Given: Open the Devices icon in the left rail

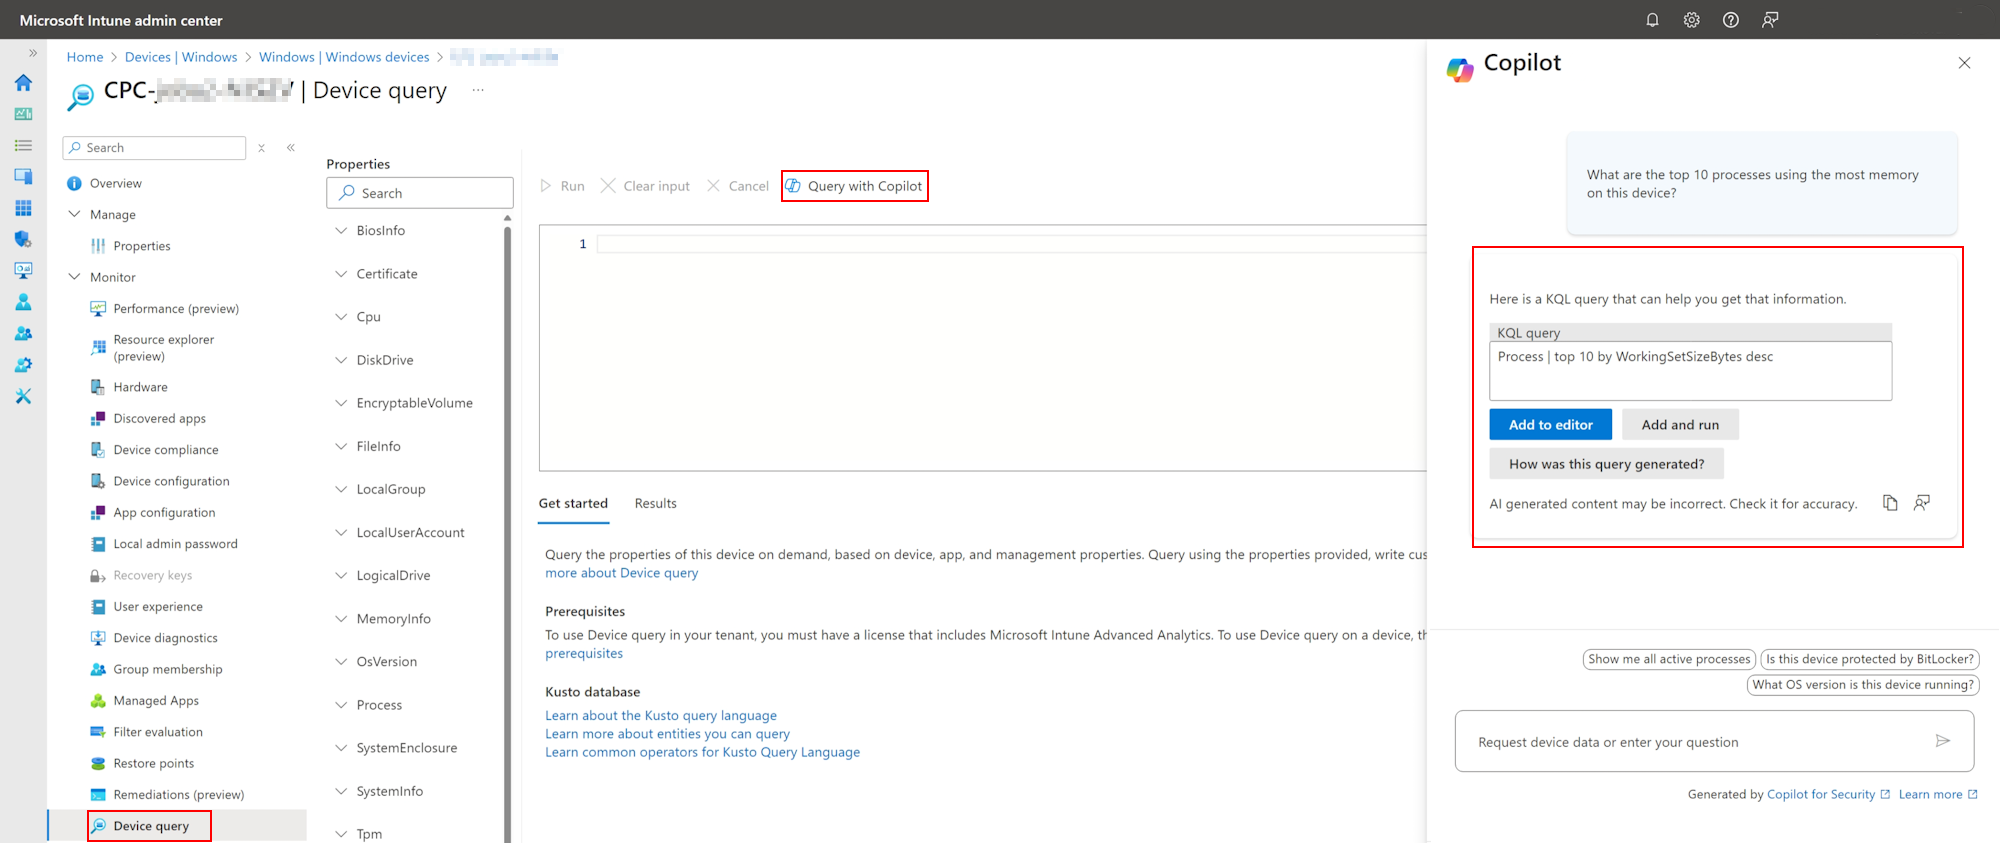Looking at the screenshot, I should [23, 177].
